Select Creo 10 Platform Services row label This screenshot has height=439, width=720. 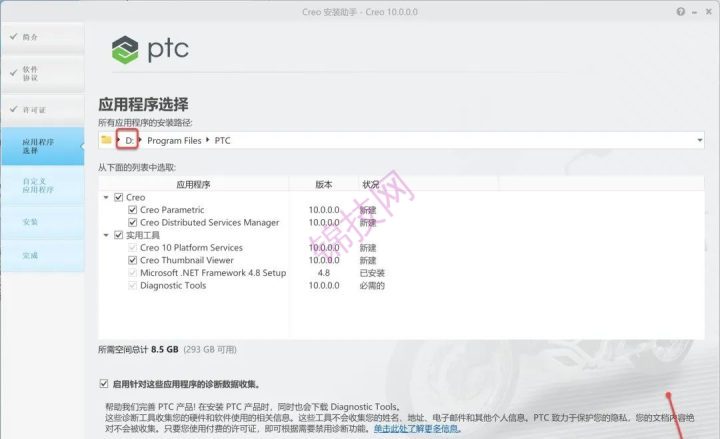[x=191, y=248]
